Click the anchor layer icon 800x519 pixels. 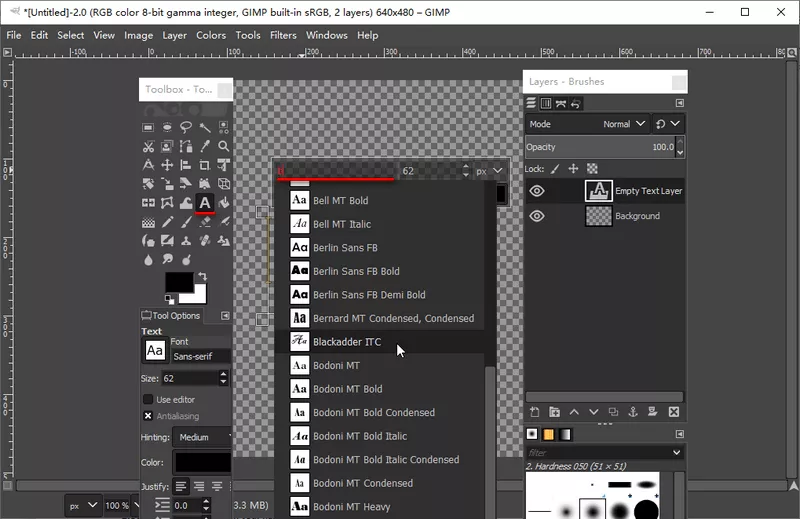coord(634,411)
